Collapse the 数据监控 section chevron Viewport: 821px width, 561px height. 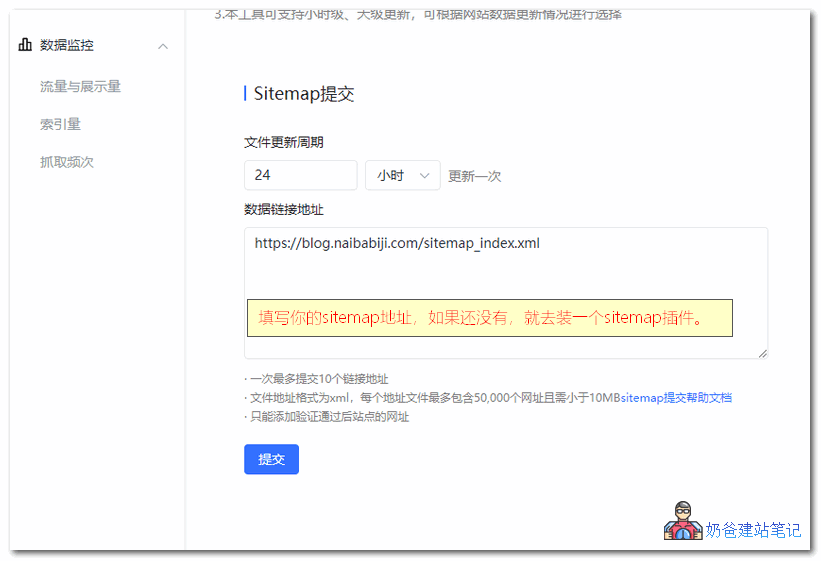click(x=163, y=47)
